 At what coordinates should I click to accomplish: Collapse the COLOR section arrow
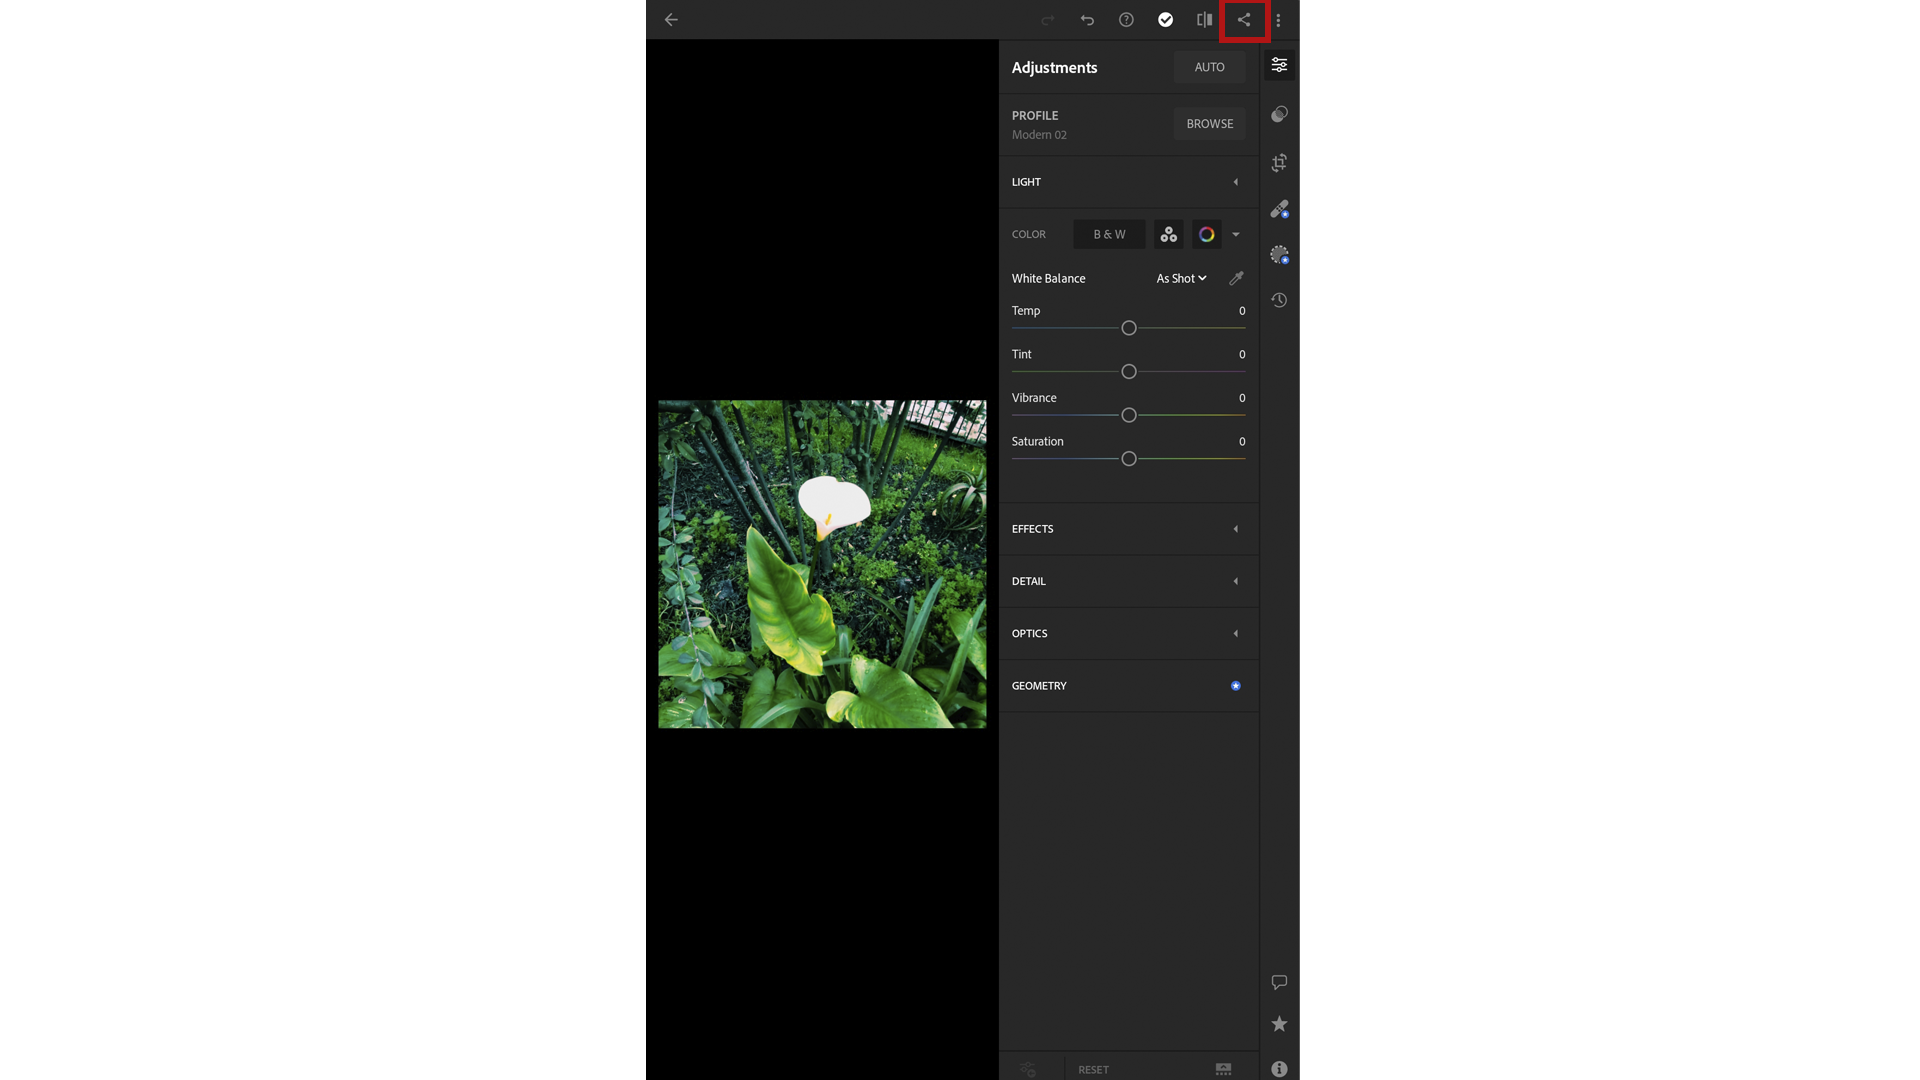(1236, 234)
